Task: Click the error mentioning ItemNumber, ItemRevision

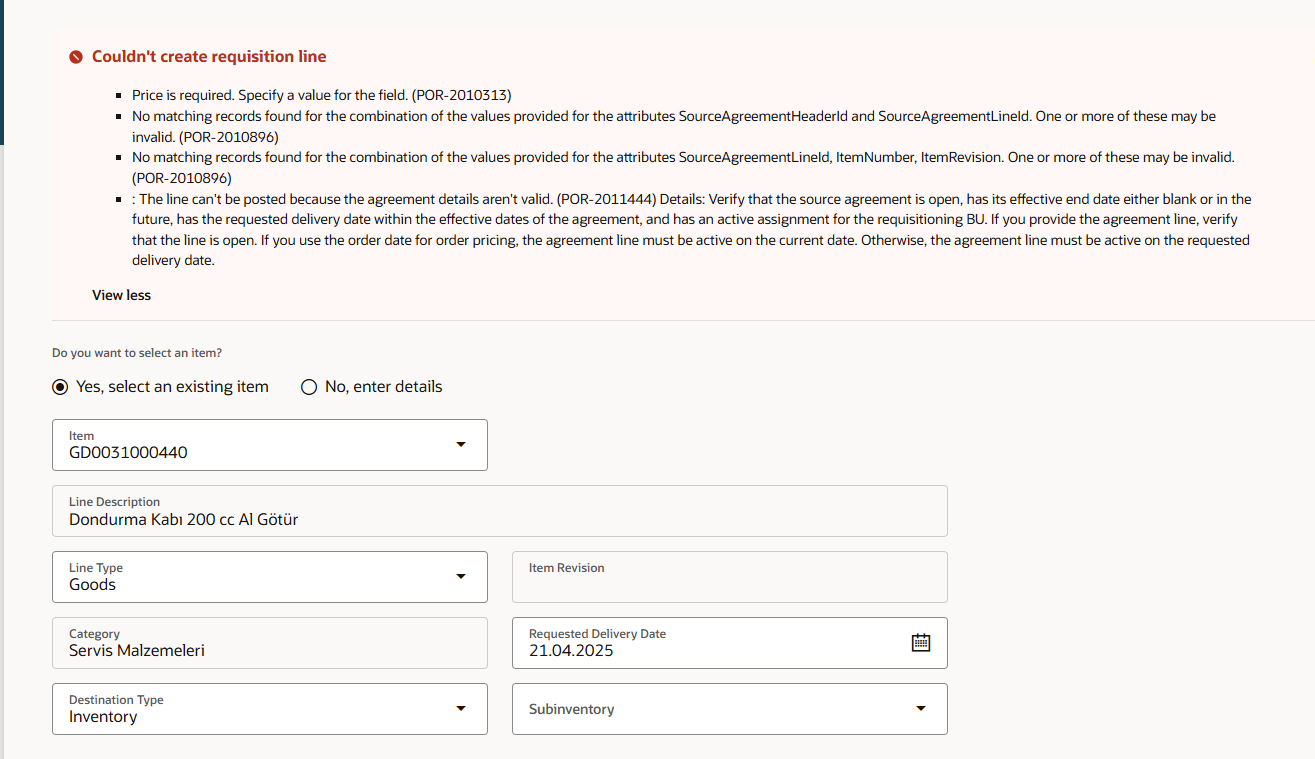Action: pyautogui.click(x=684, y=167)
